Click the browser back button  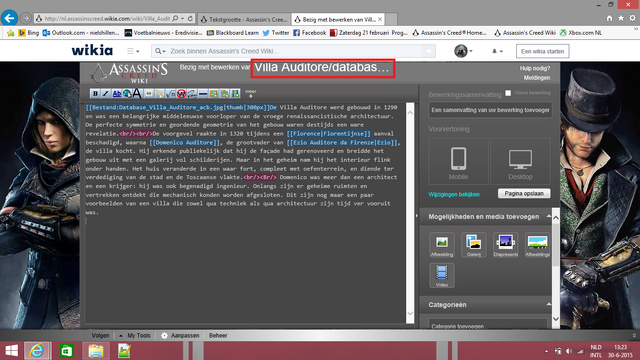click(x=9, y=18)
